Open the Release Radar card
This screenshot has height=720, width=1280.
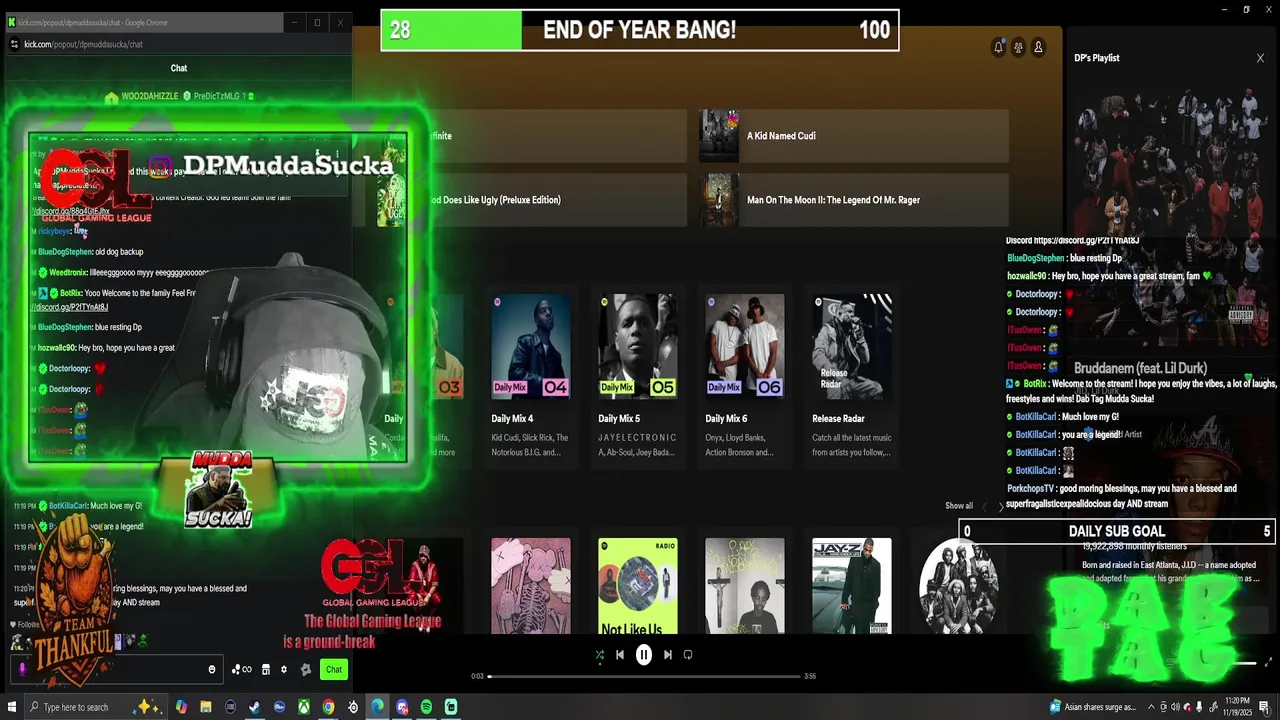pyautogui.click(x=851, y=376)
